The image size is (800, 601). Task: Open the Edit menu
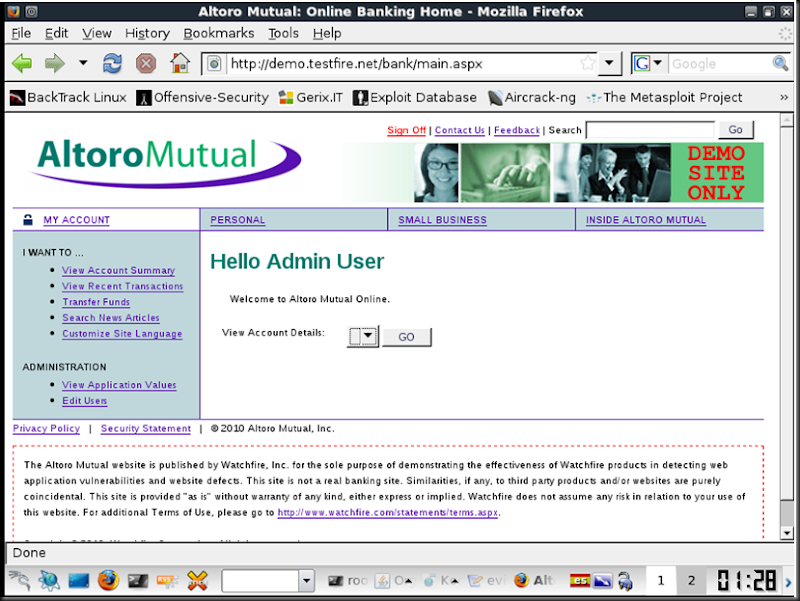(x=56, y=33)
